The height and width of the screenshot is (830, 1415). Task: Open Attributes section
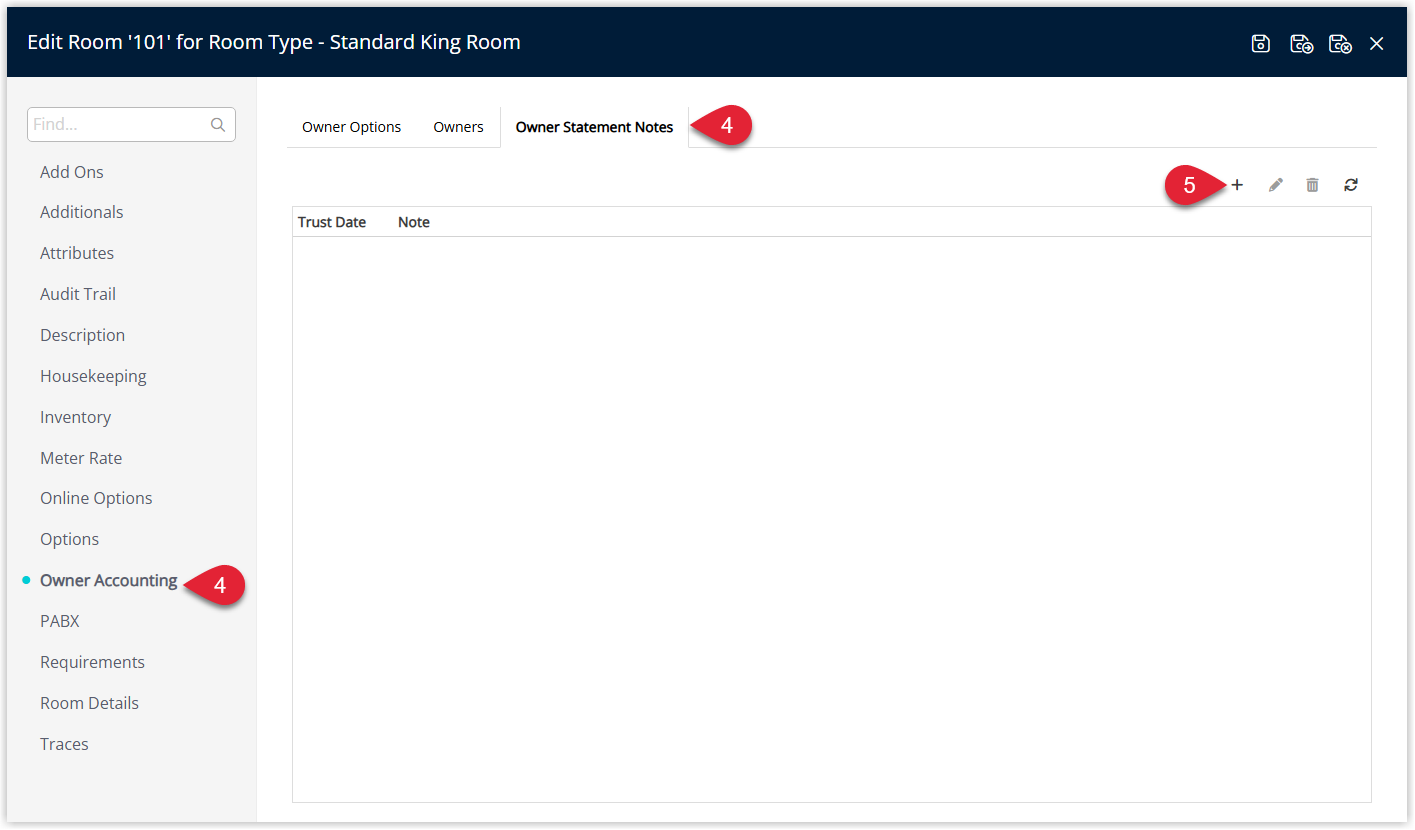(x=77, y=253)
